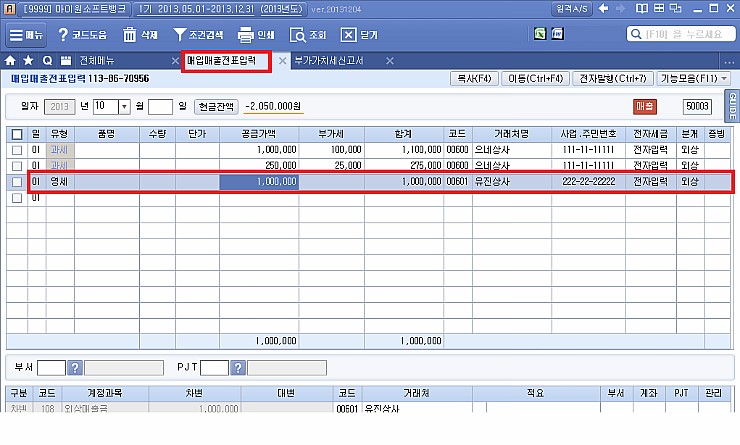This screenshot has width=740, height=445.
Task: Switch to the 매입매출전표입력 tab
Action: point(221,60)
